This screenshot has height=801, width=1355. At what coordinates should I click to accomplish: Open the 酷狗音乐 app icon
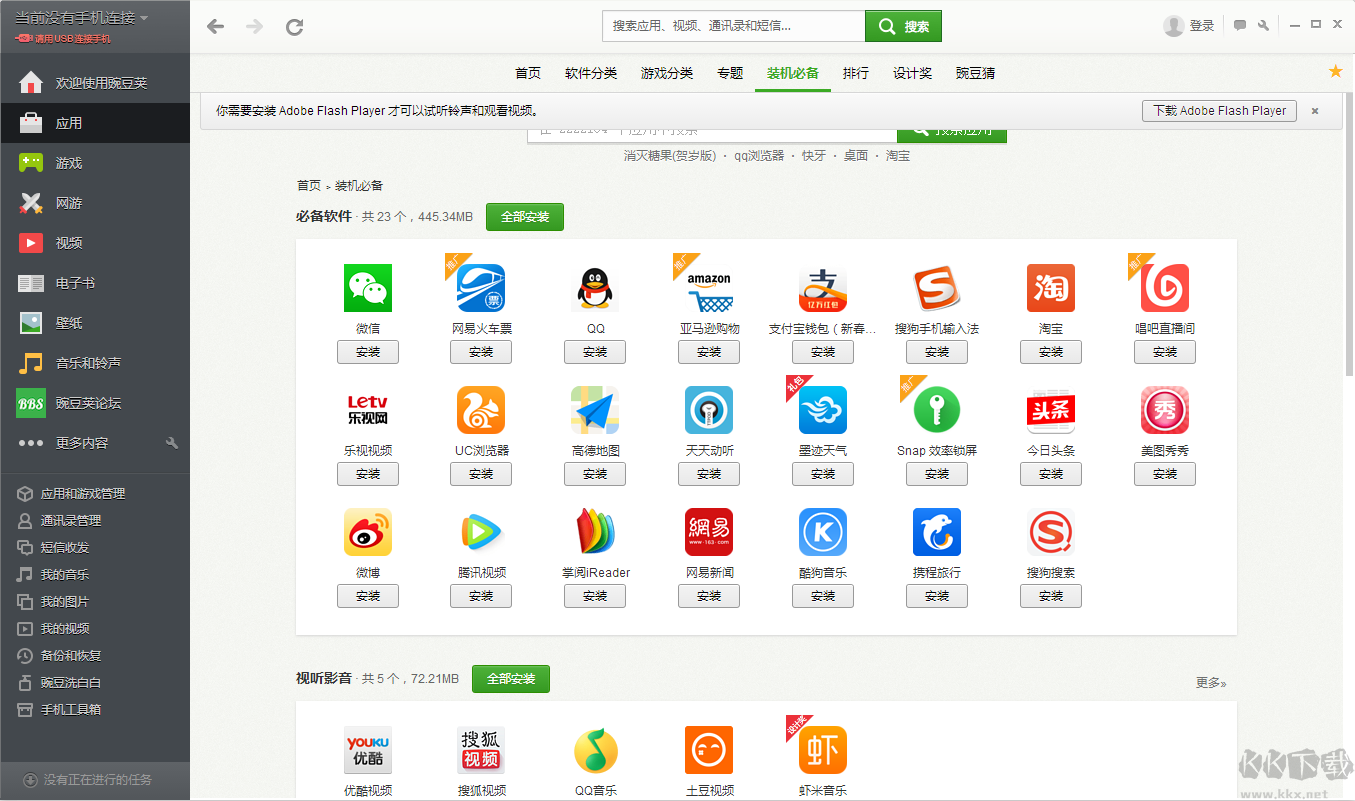tap(823, 532)
